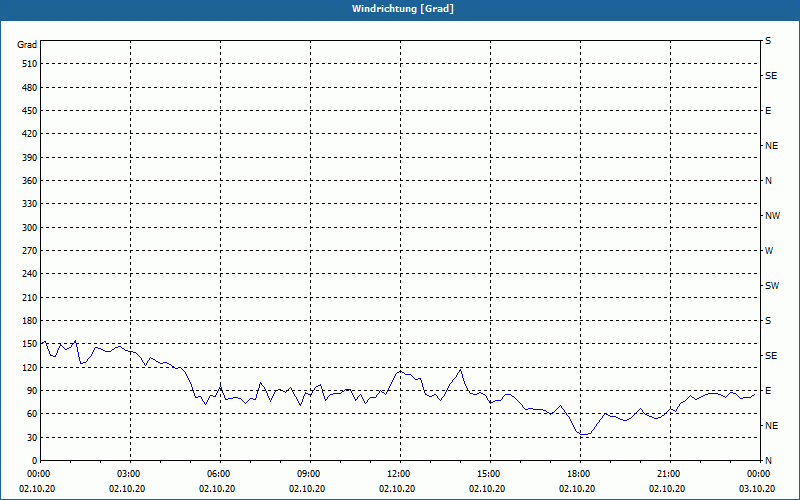Viewport: 800px width, 500px height.
Task: Select the 510 degree axis label
Action: point(30,64)
